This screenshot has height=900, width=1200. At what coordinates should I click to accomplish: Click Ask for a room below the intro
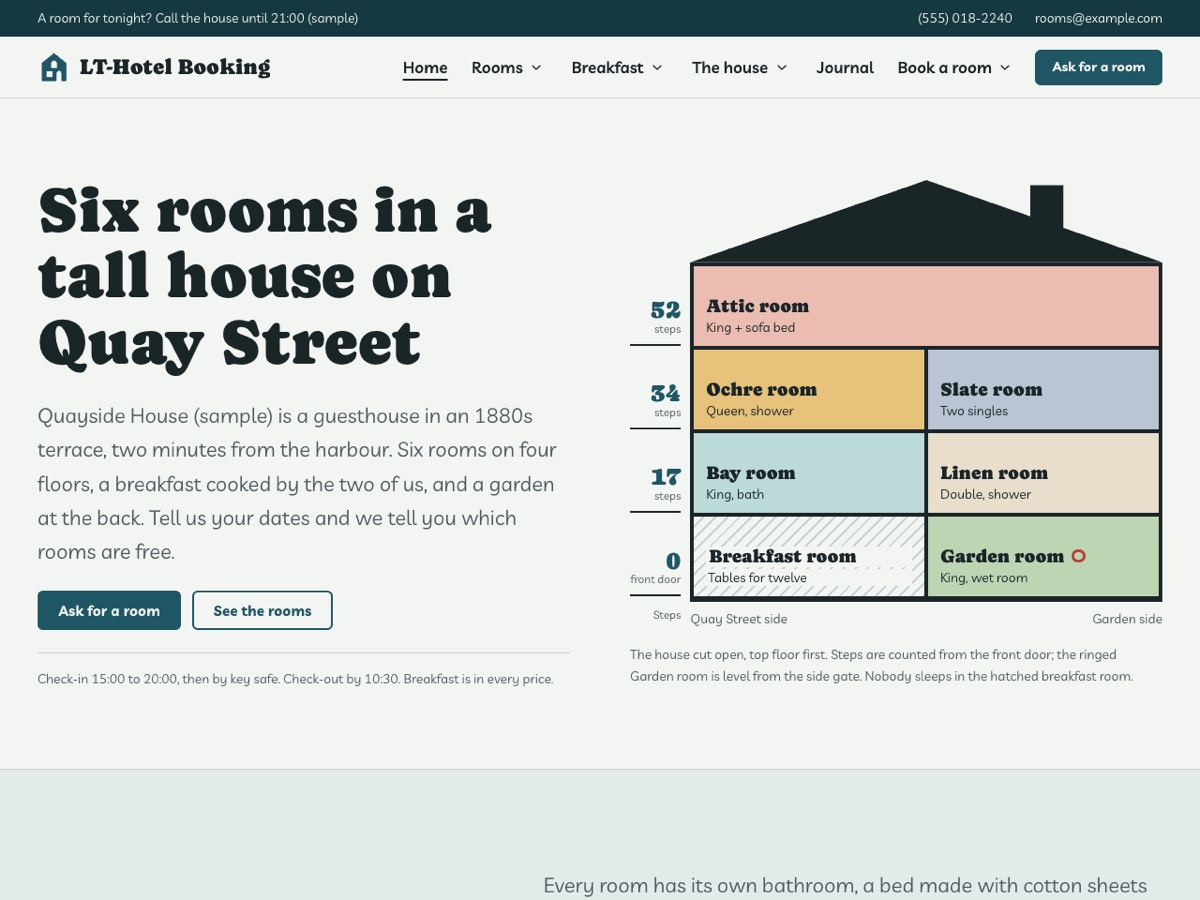click(109, 610)
